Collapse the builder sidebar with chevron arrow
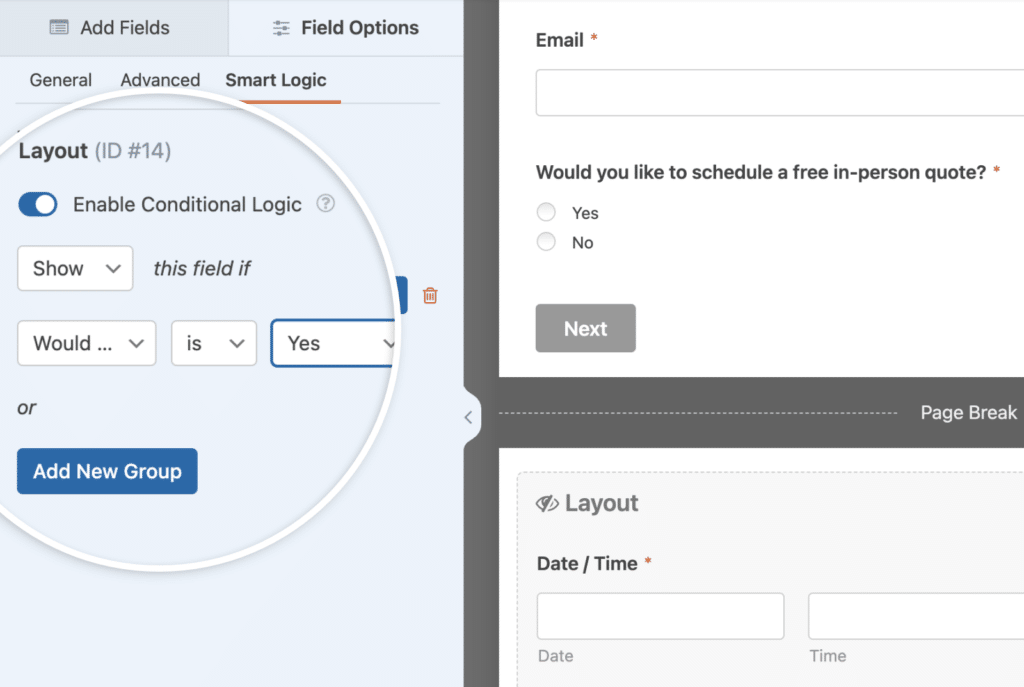This screenshot has height=687, width=1024. [x=470, y=416]
